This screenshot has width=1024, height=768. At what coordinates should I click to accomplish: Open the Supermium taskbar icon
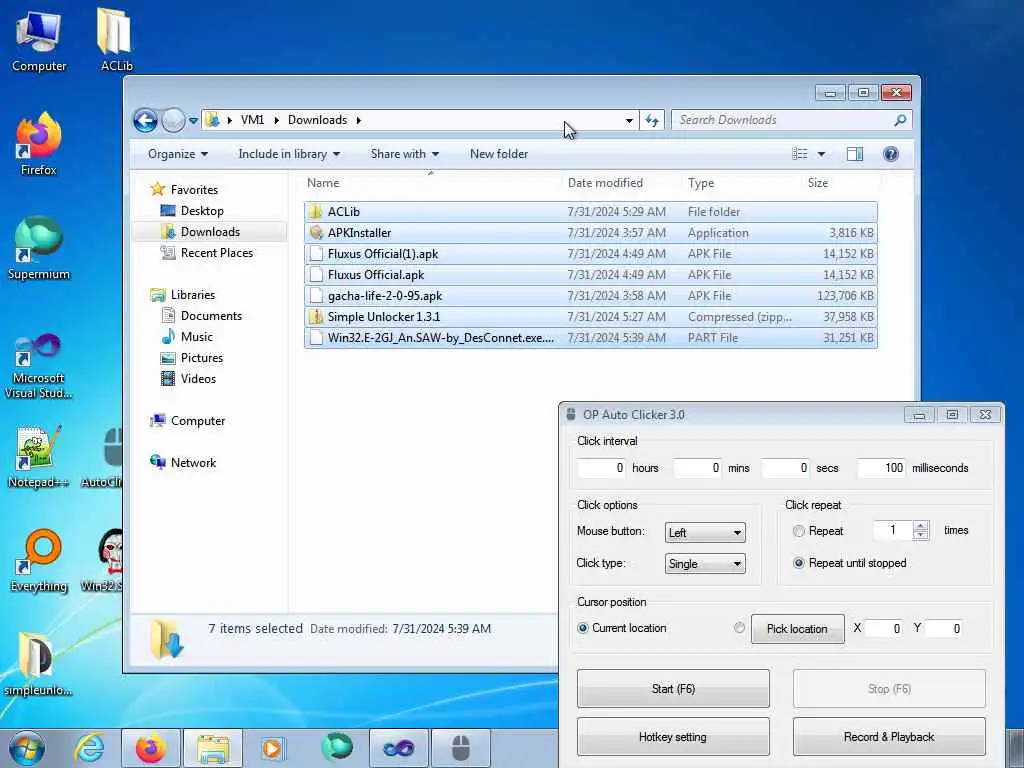tap(337, 748)
